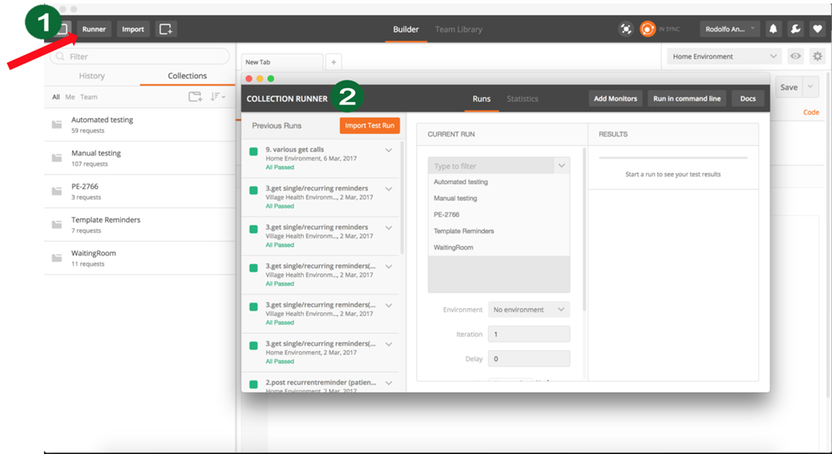
Task: Click the green status square of '2.post recurrentreminder'
Action: (254, 384)
